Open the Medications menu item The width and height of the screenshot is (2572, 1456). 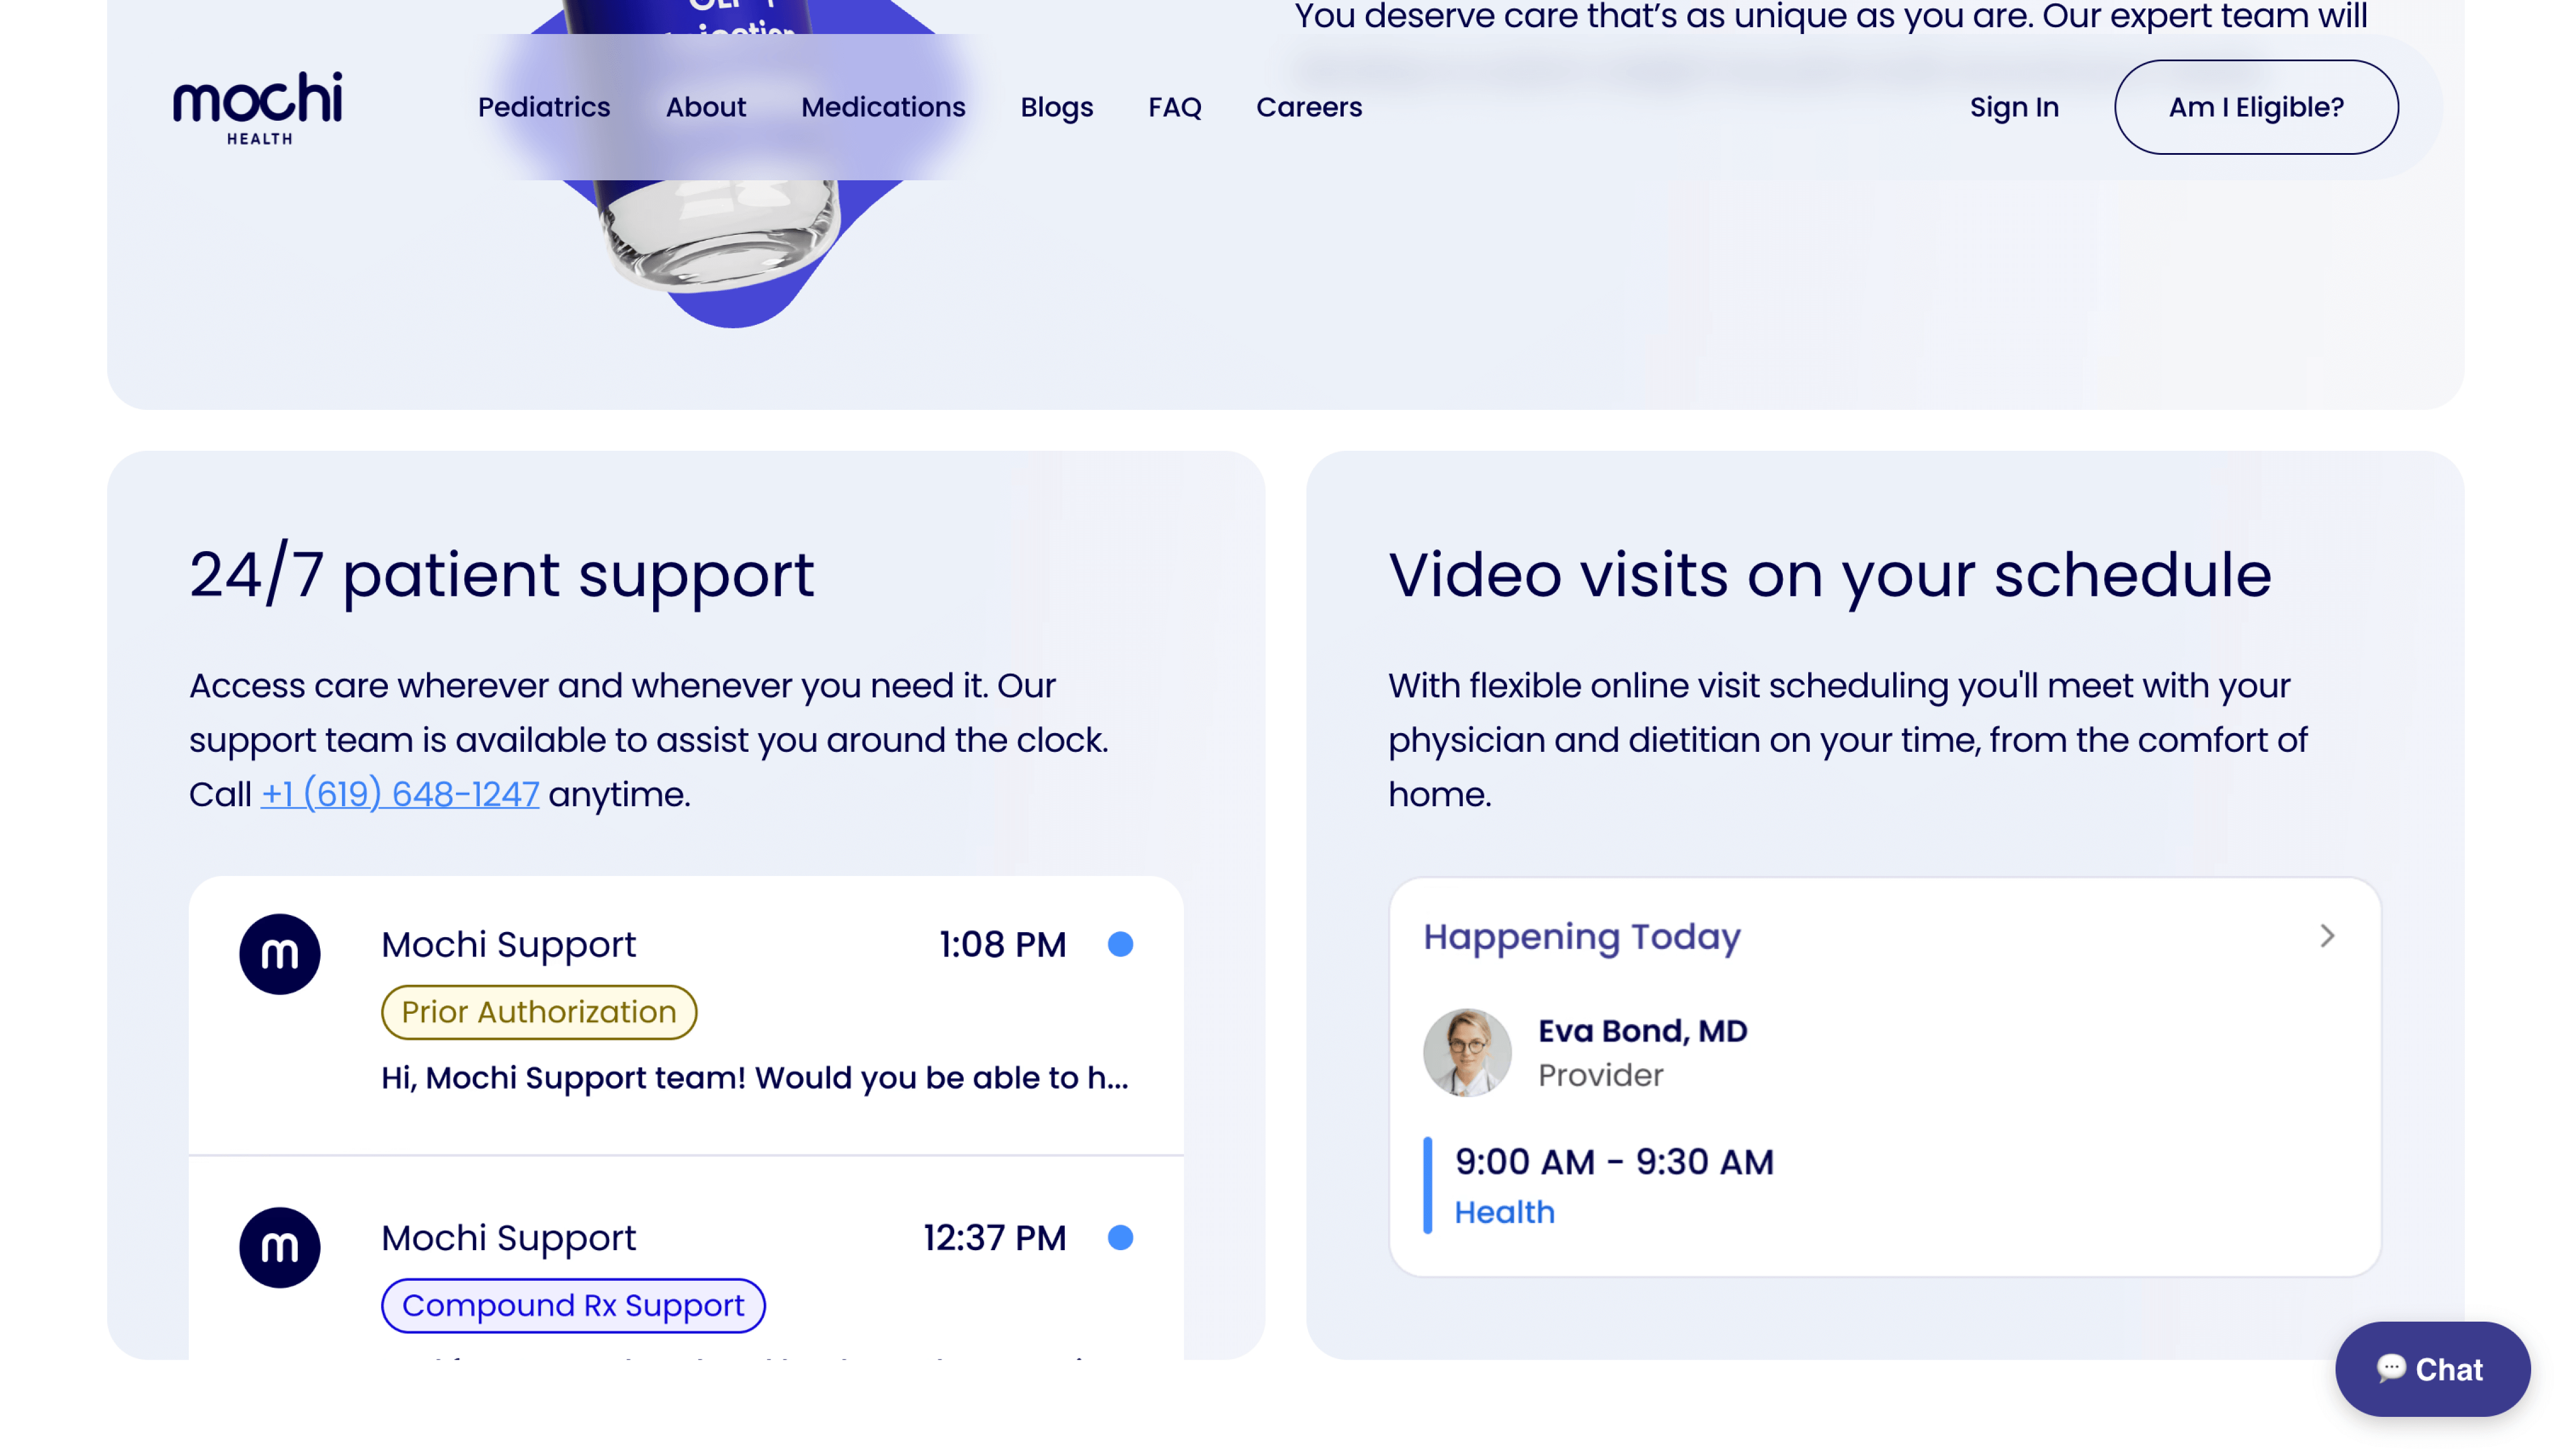click(x=883, y=107)
